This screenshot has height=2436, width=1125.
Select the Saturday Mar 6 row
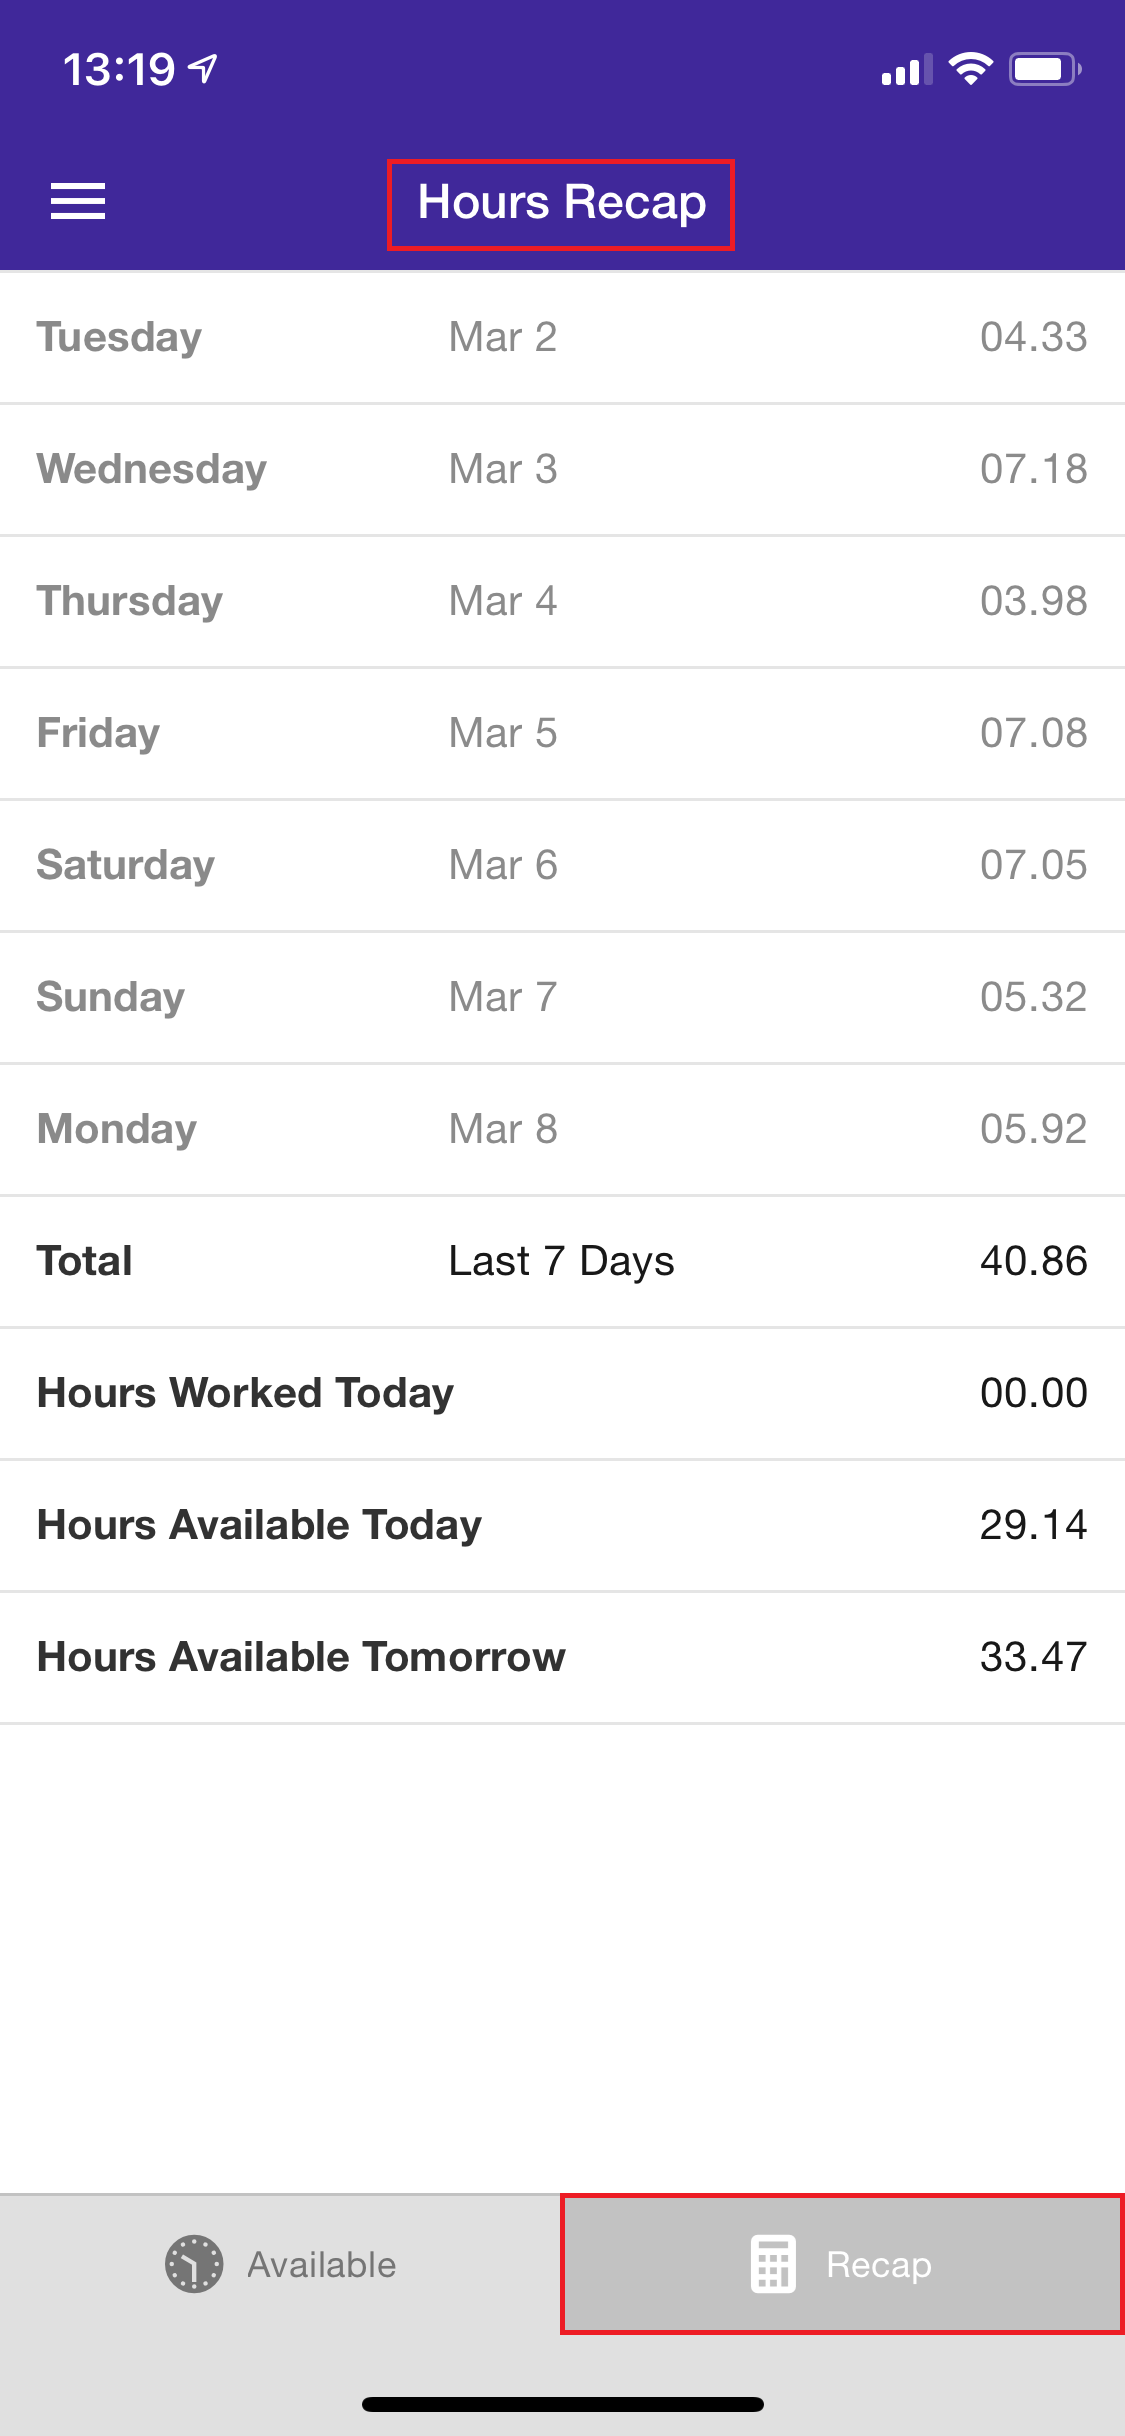(x=562, y=865)
